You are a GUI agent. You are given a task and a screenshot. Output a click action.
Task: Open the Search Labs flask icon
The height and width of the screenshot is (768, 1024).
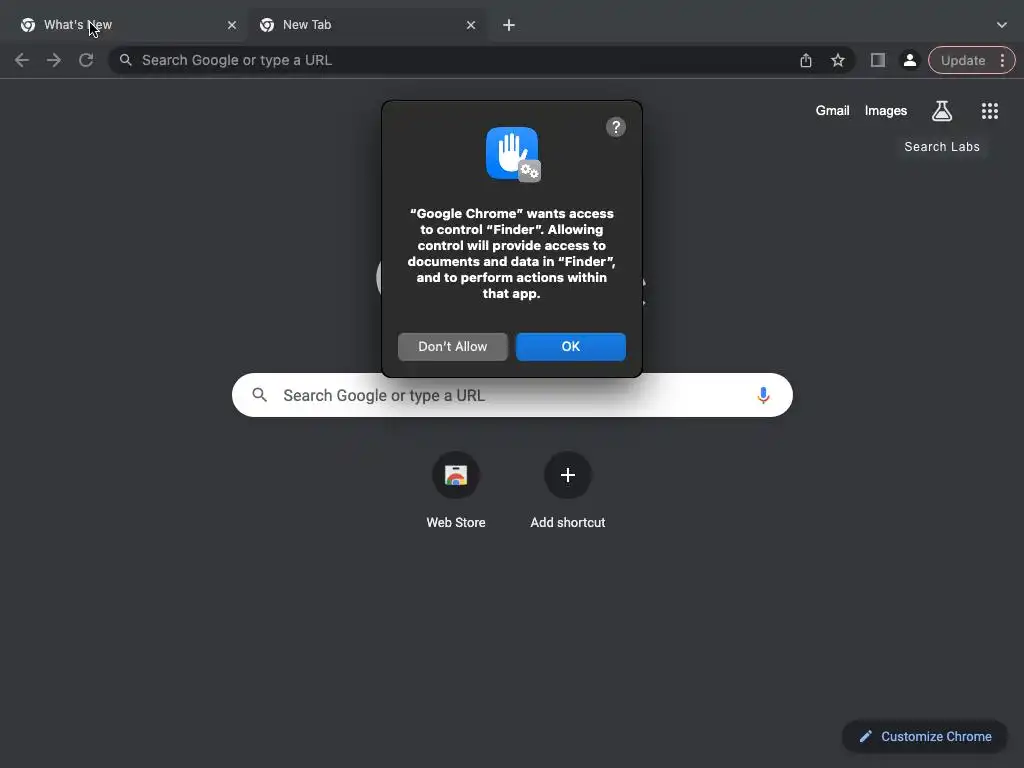pos(942,111)
